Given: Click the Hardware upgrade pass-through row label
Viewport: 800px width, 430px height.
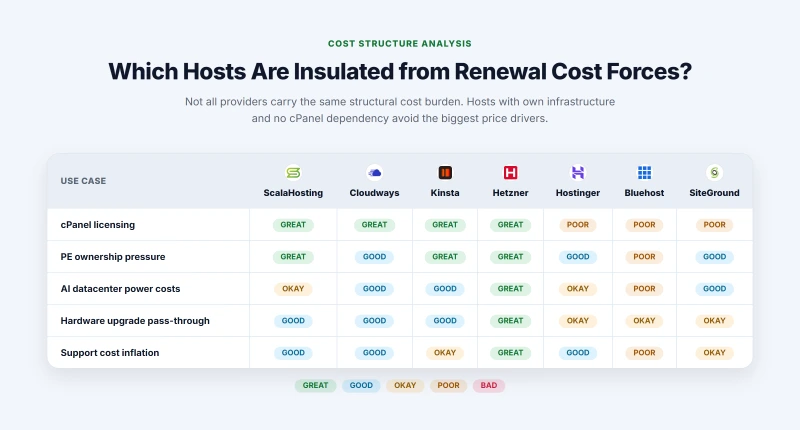Looking at the screenshot, I should pos(135,321).
